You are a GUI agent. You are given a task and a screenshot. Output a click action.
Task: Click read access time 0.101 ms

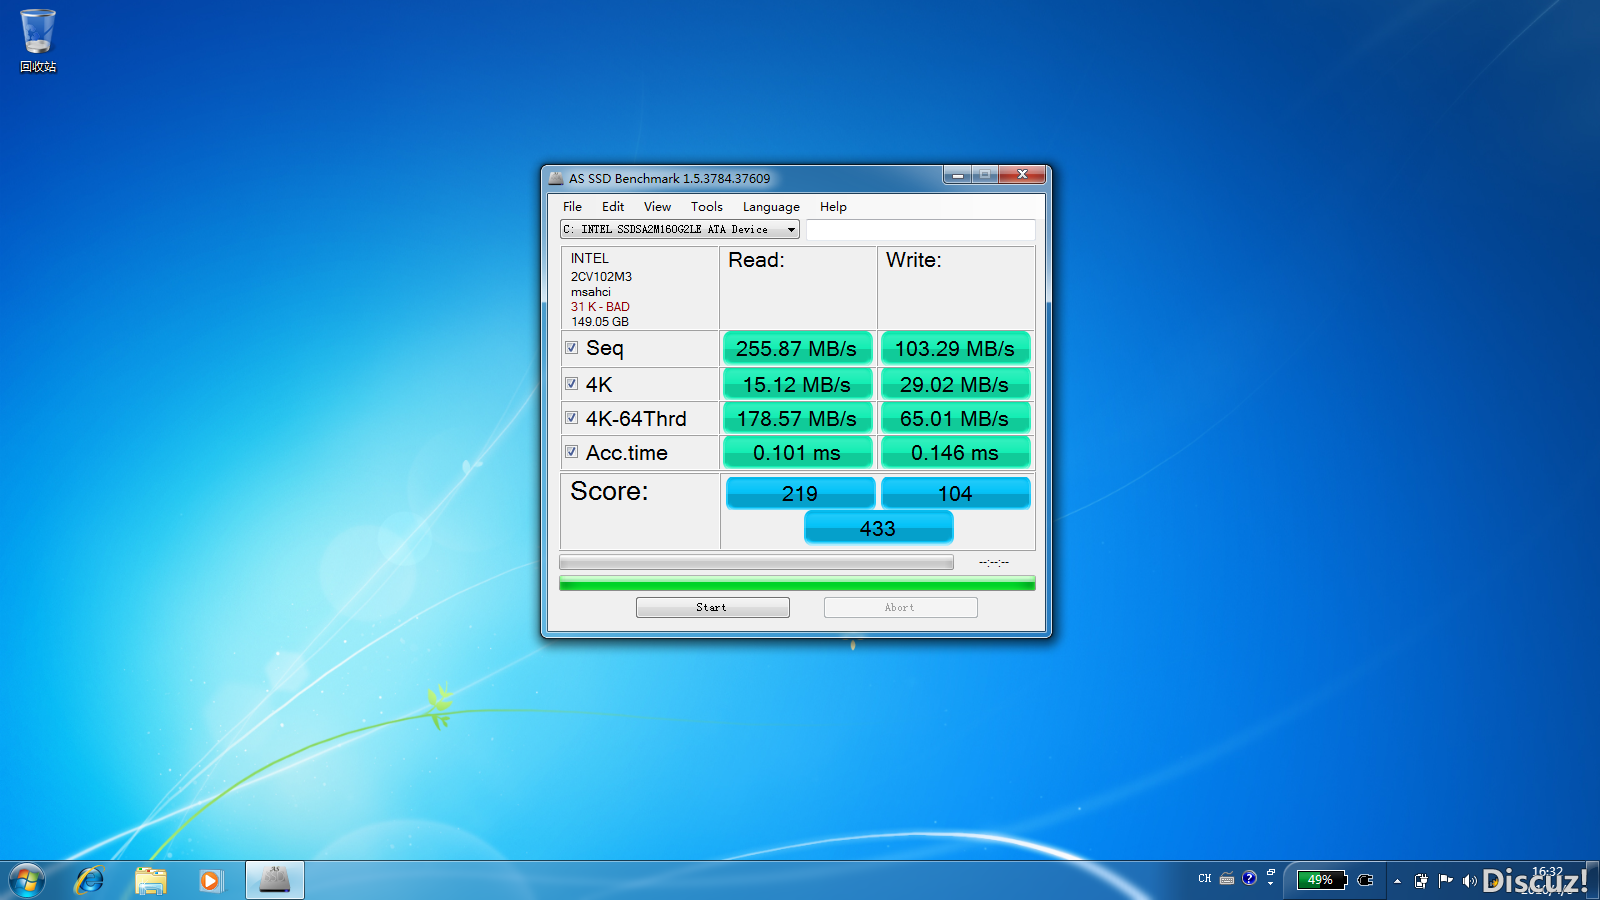coord(797,452)
